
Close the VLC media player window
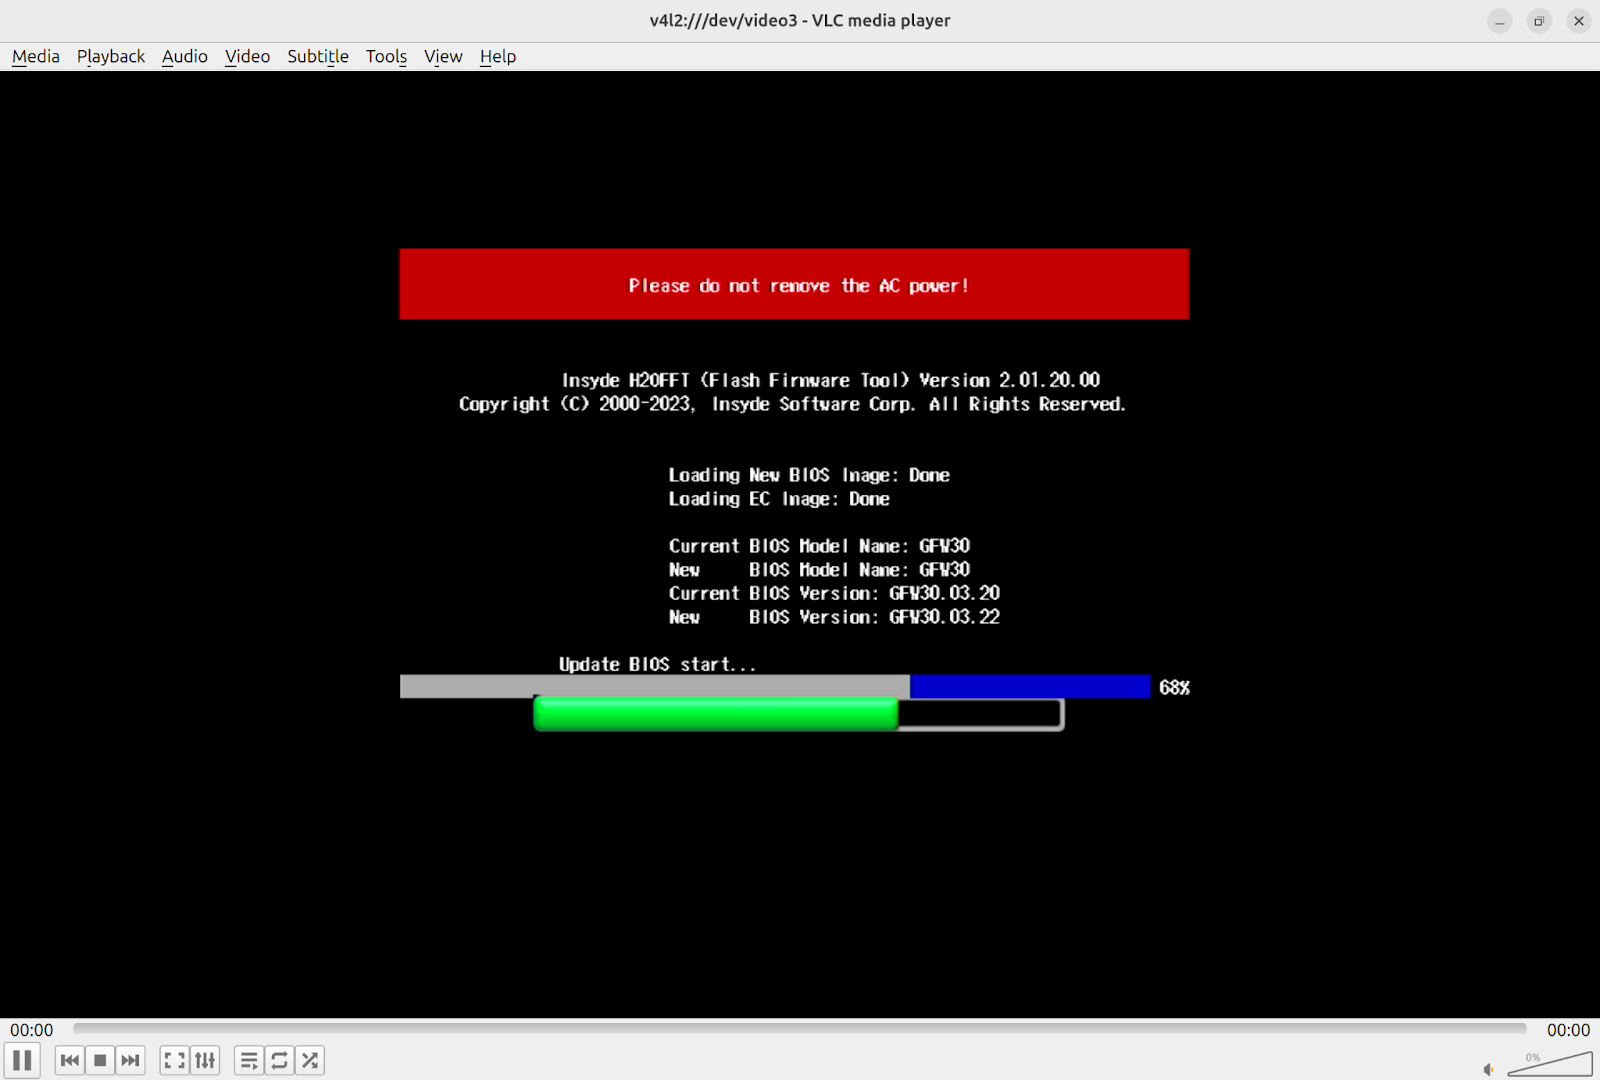tap(1579, 21)
